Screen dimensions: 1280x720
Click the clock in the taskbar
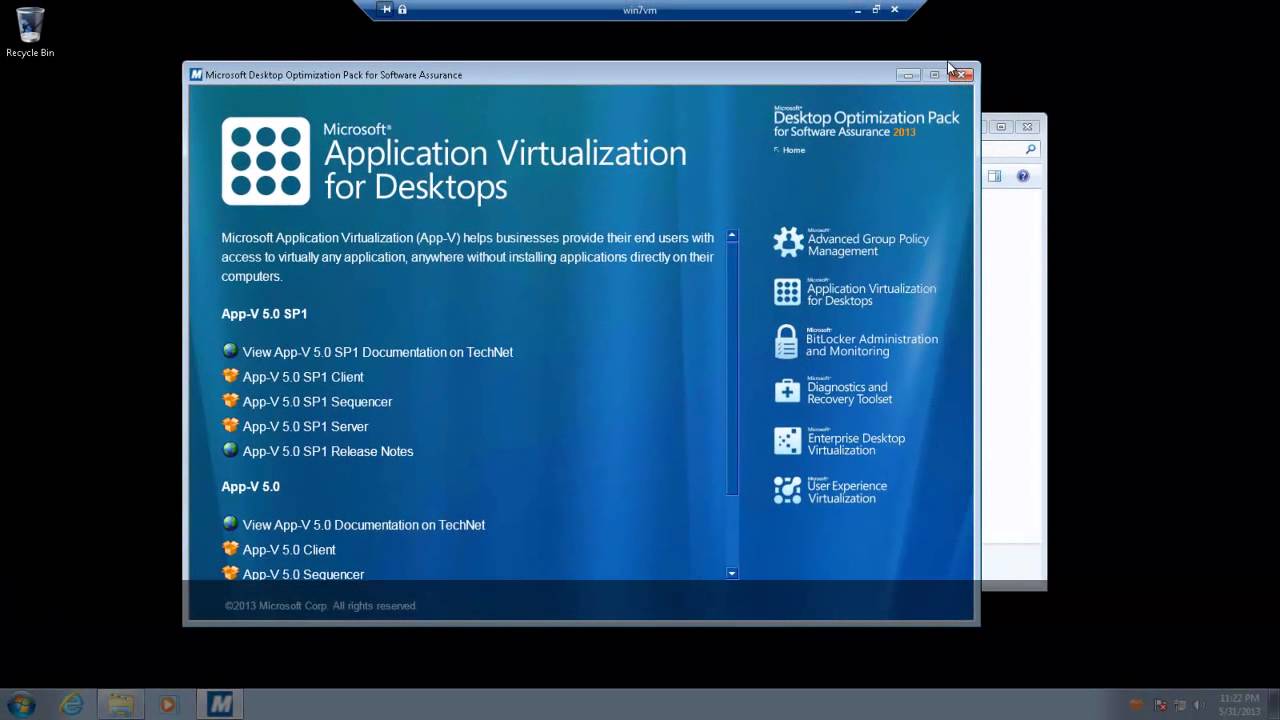point(1240,704)
